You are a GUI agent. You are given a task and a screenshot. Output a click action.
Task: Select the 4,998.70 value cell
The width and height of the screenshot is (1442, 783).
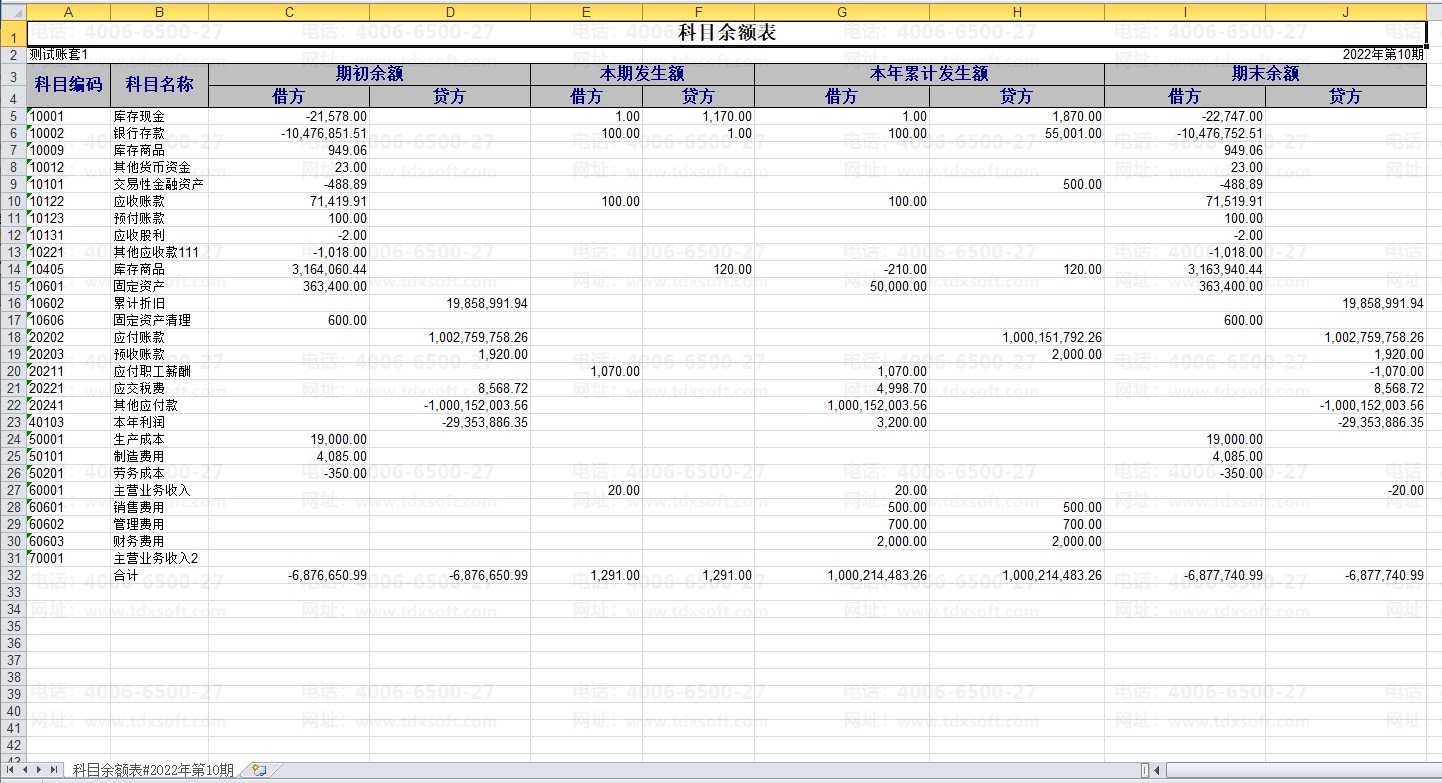842,388
